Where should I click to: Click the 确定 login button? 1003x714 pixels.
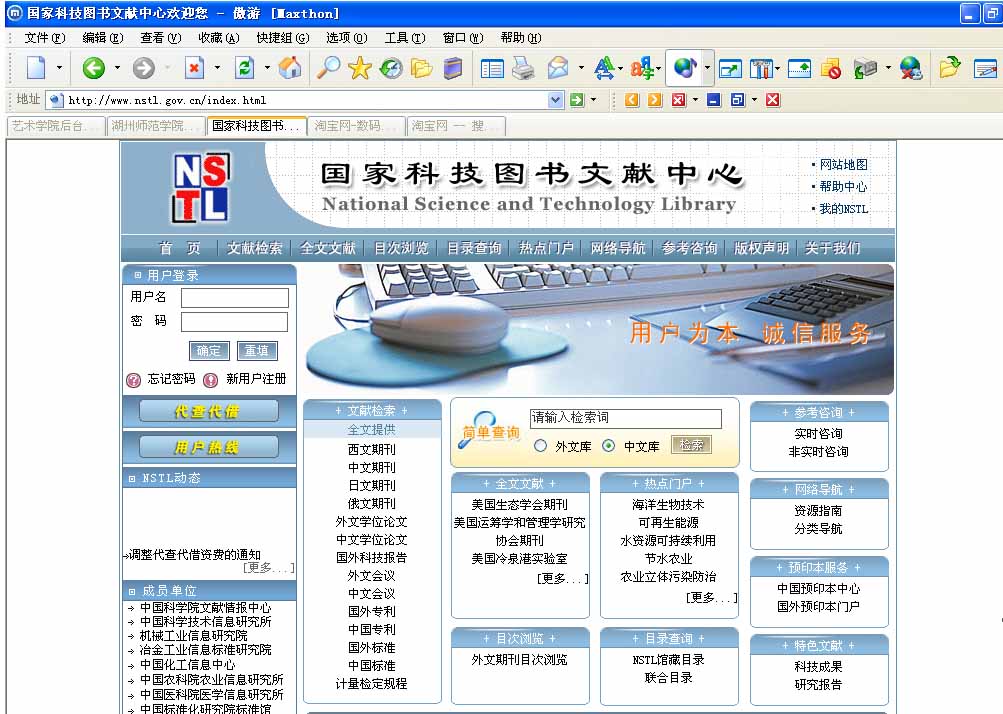click(209, 351)
